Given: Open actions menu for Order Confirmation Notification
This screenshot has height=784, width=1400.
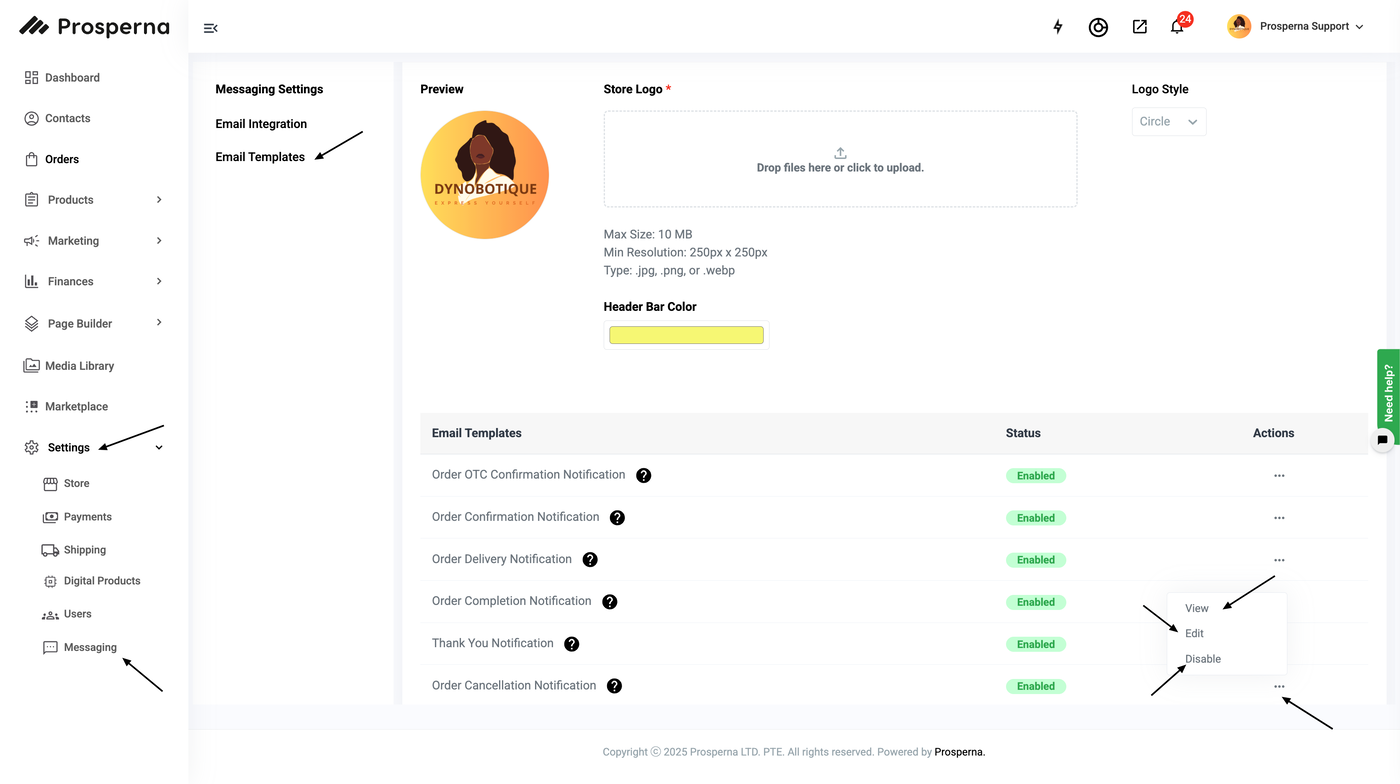Looking at the screenshot, I should coord(1279,518).
